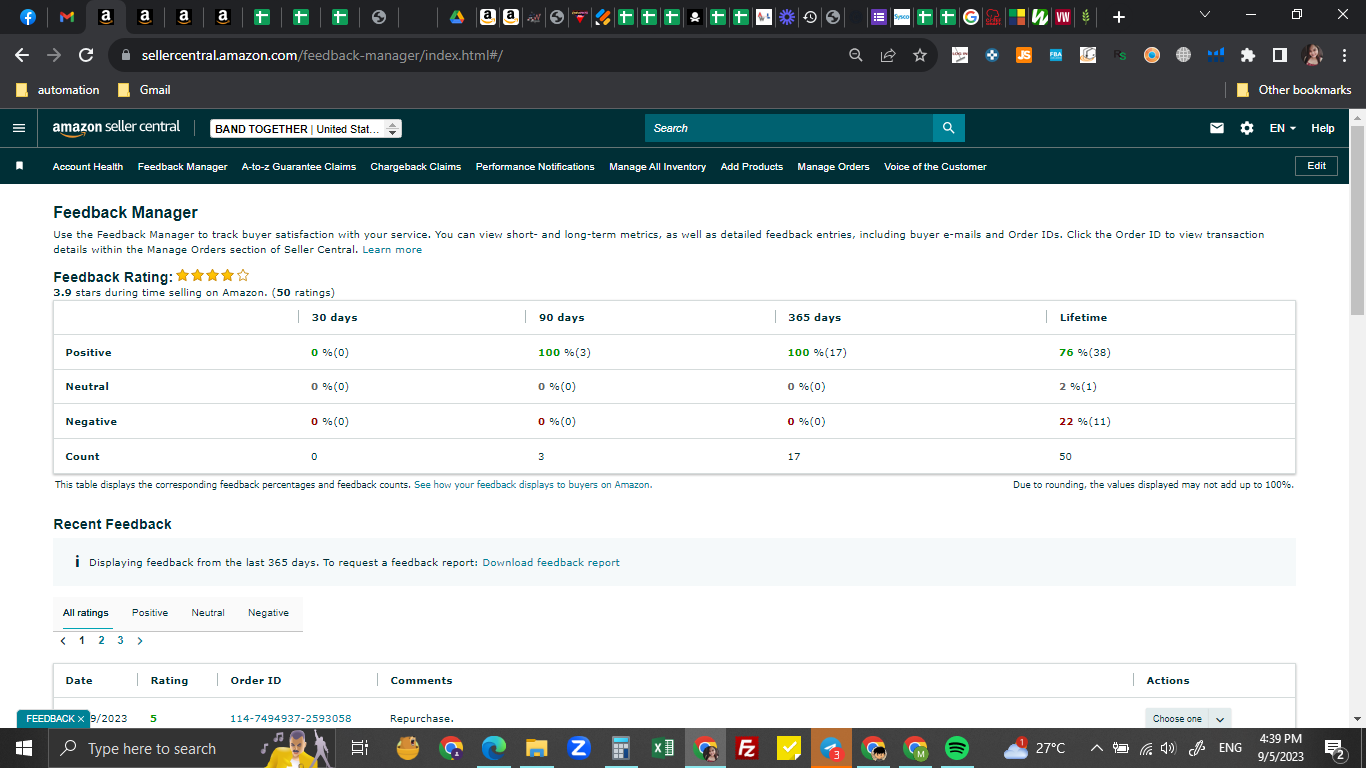Open Voice of the Customer
This screenshot has width=1366, height=768.
[935, 167]
